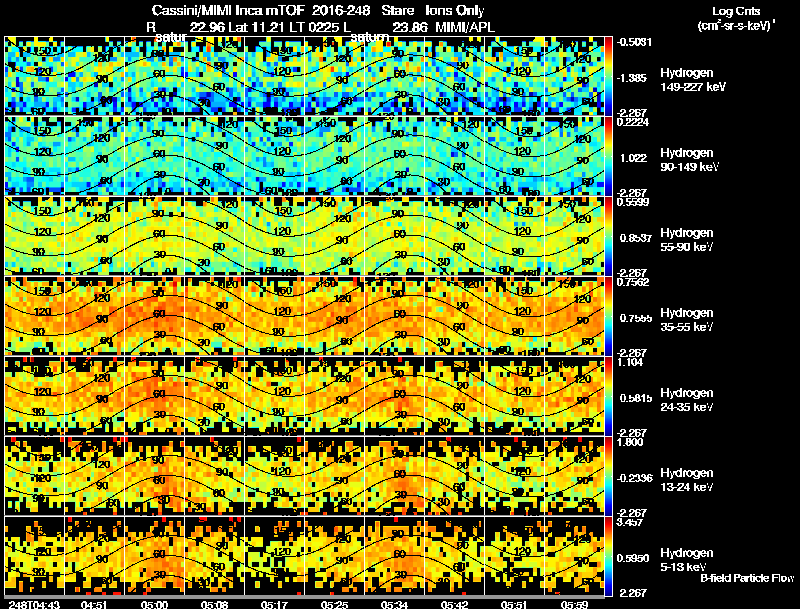This screenshot has height=609, width=800.
Task: Click the "05:34" time axis label
Action: click(x=394, y=605)
